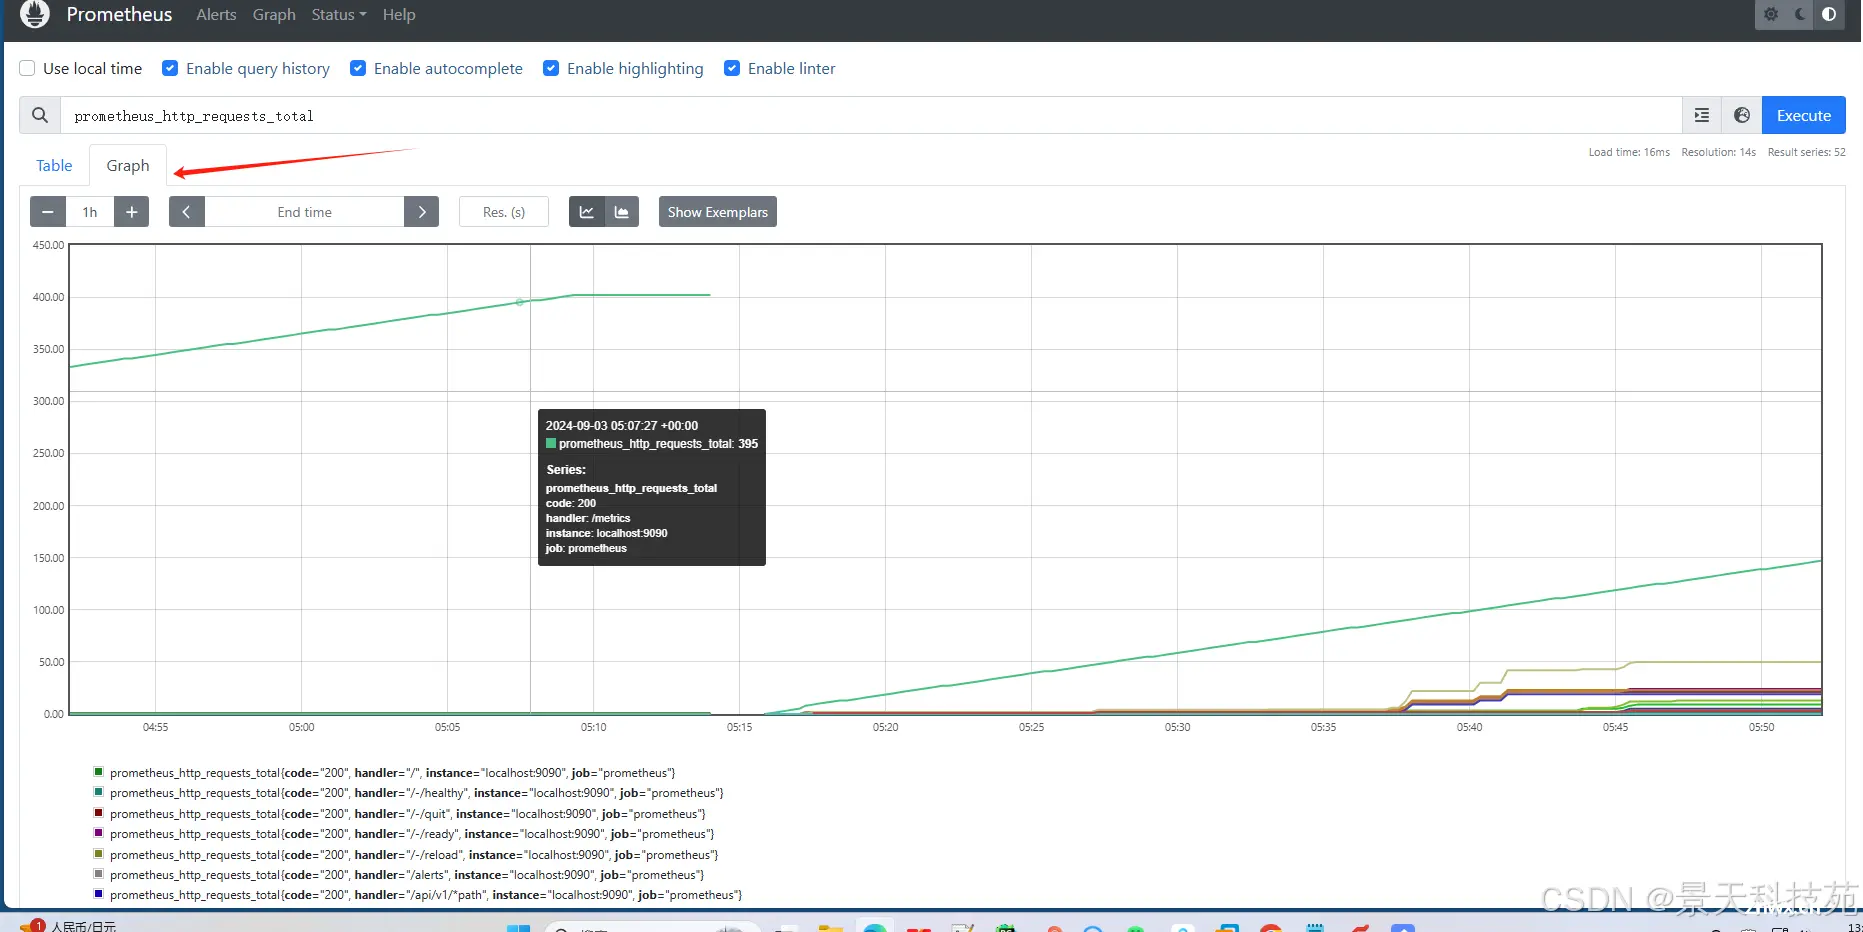
Task: Uncheck the Enable linter option
Action: pyautogui.click(x=732, y=68)
